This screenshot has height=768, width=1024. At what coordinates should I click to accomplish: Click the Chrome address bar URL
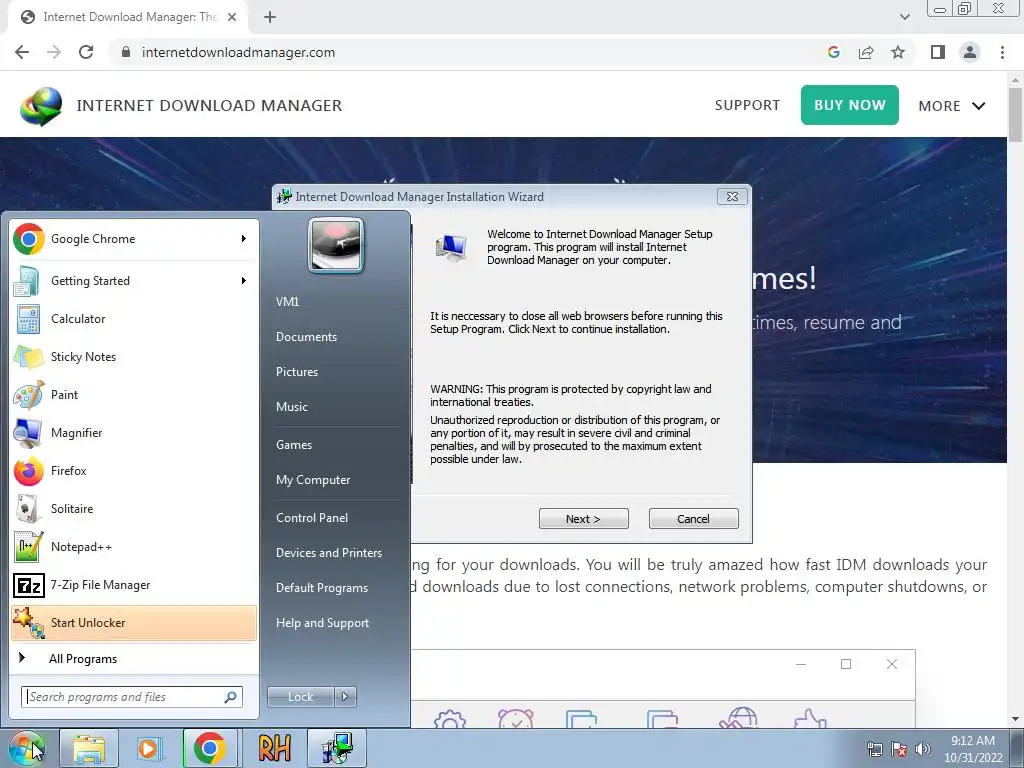click(238, 52)
